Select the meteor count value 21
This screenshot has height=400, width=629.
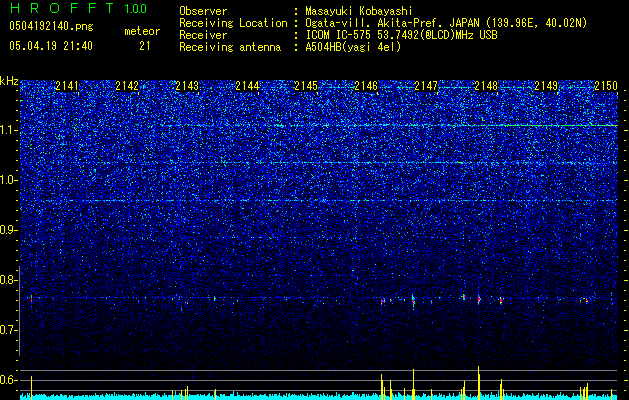(144, 46)
